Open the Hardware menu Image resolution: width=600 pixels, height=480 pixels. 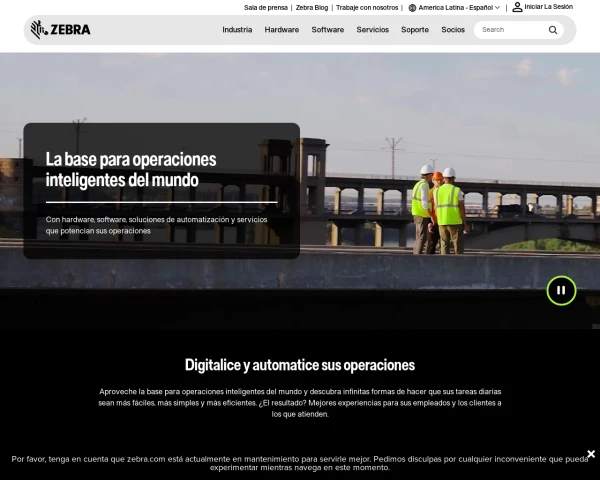coord(282,30)
